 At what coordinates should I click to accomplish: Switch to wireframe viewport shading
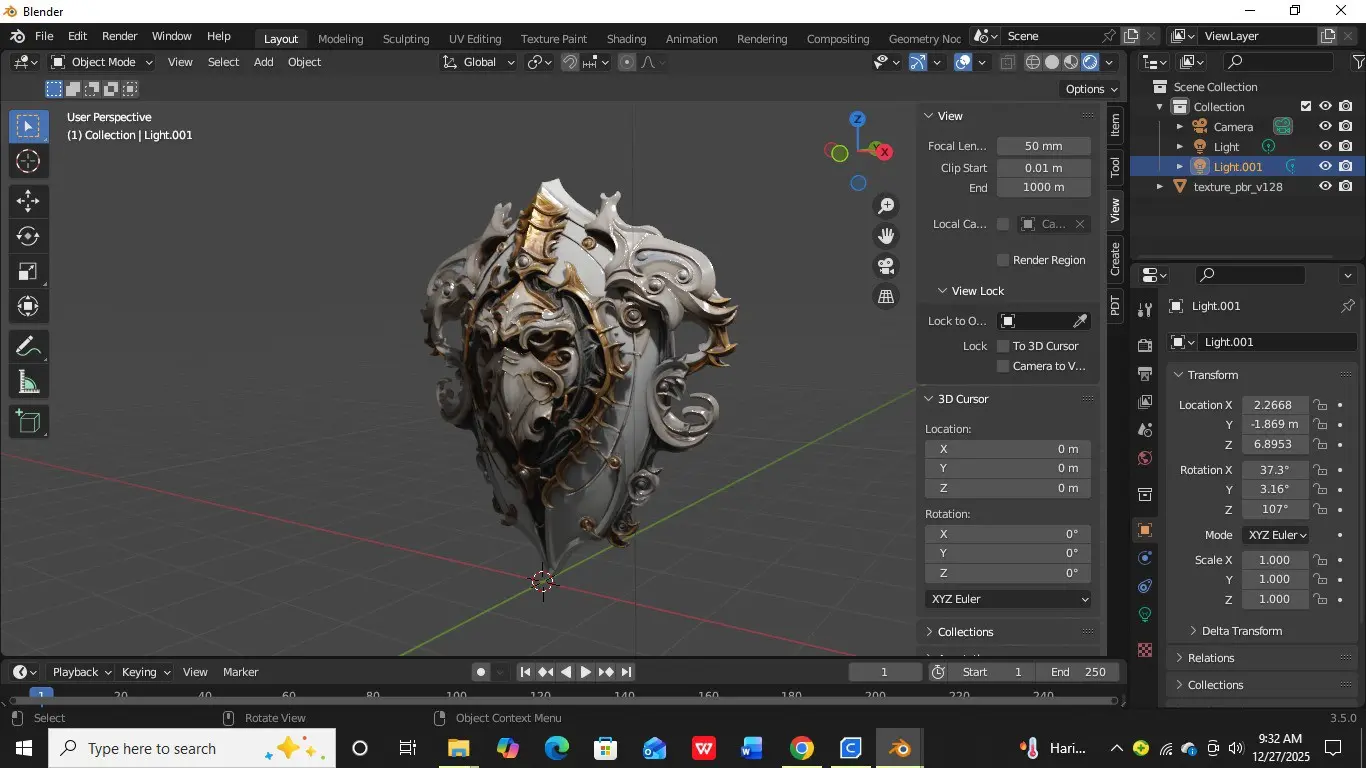1033,62
